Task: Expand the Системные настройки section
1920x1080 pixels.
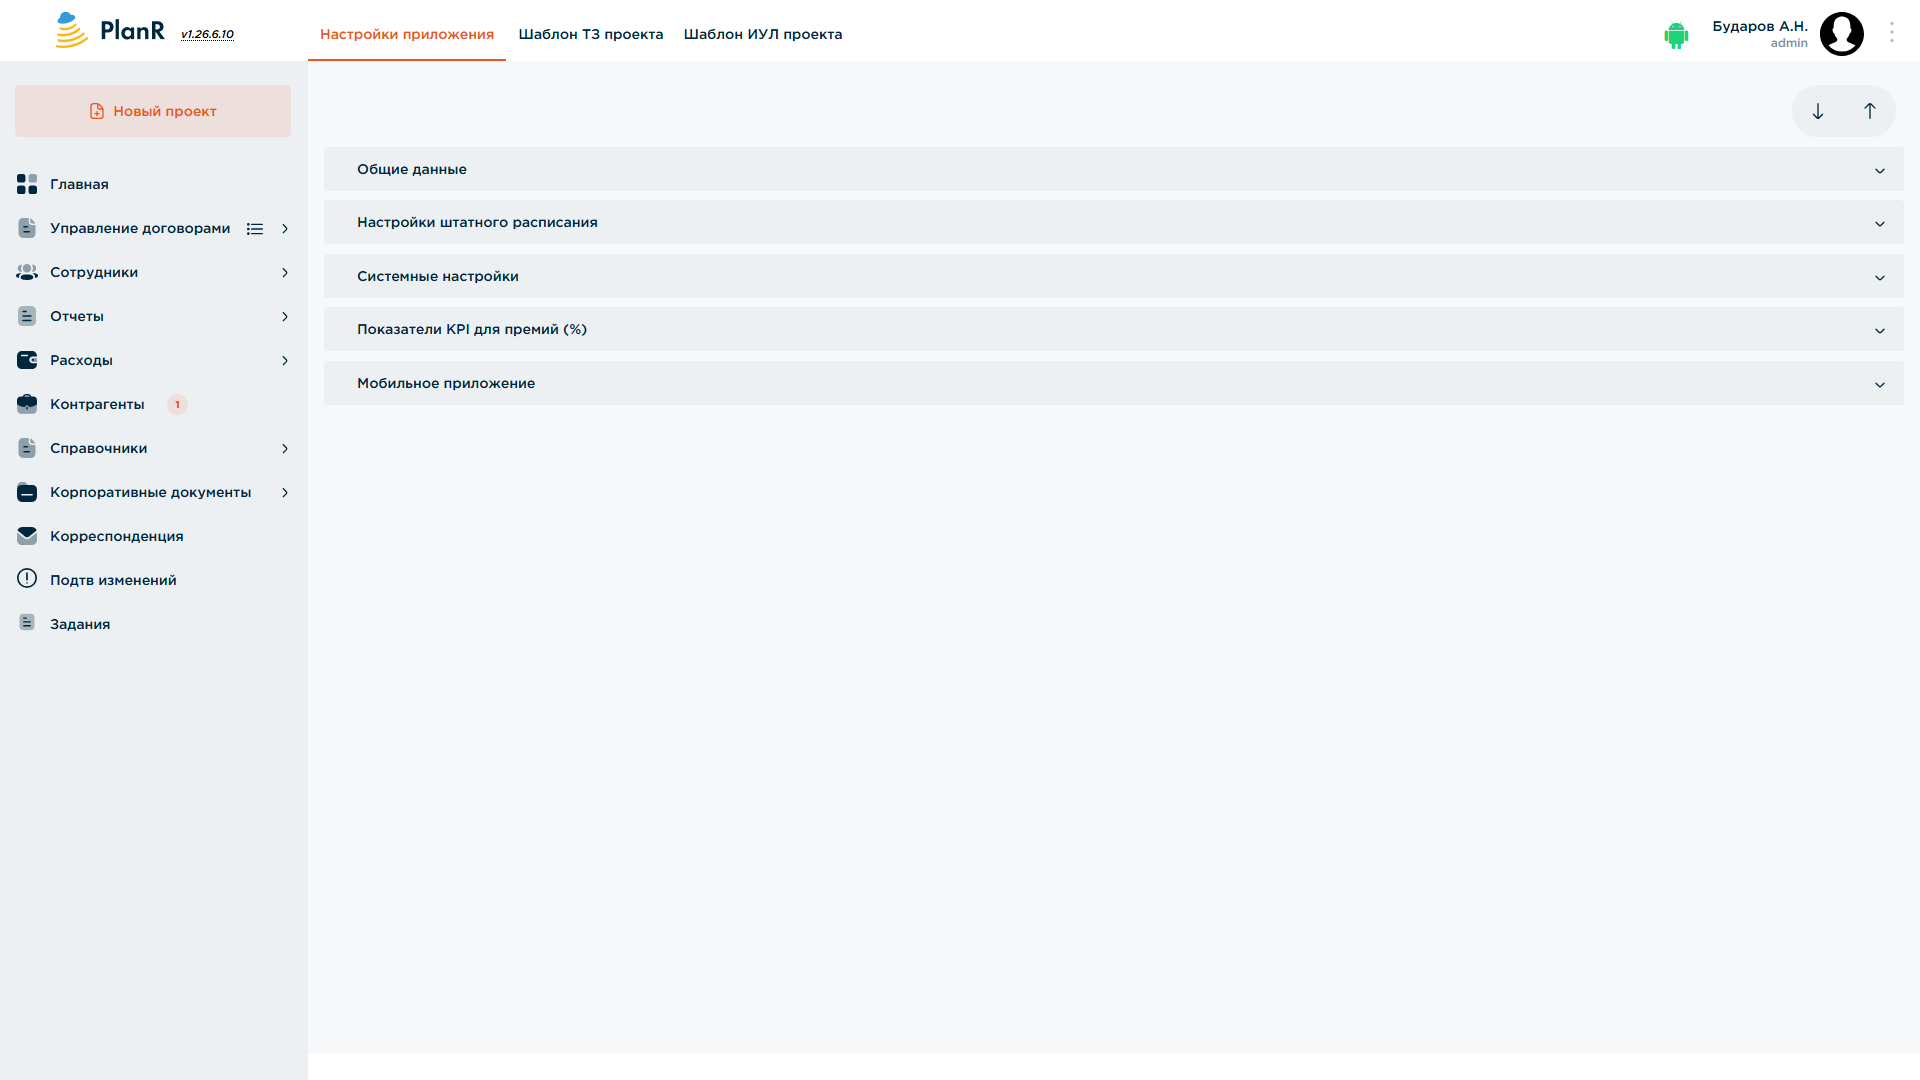Action: point(1113,276)
